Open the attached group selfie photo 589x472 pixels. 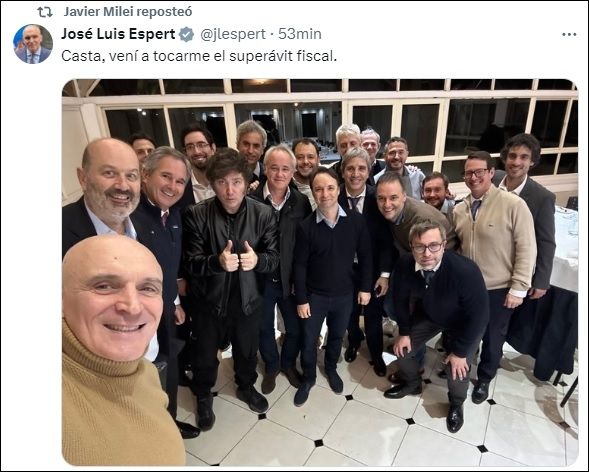pos(320,272)
